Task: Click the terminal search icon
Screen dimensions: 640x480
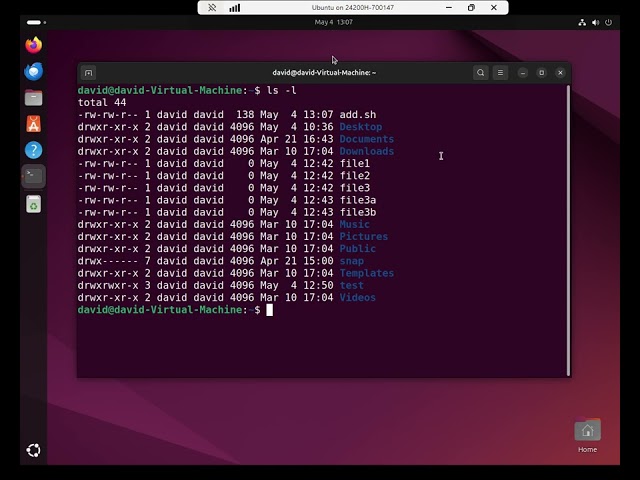Action: pyautogui.click(x=480, y=73)
